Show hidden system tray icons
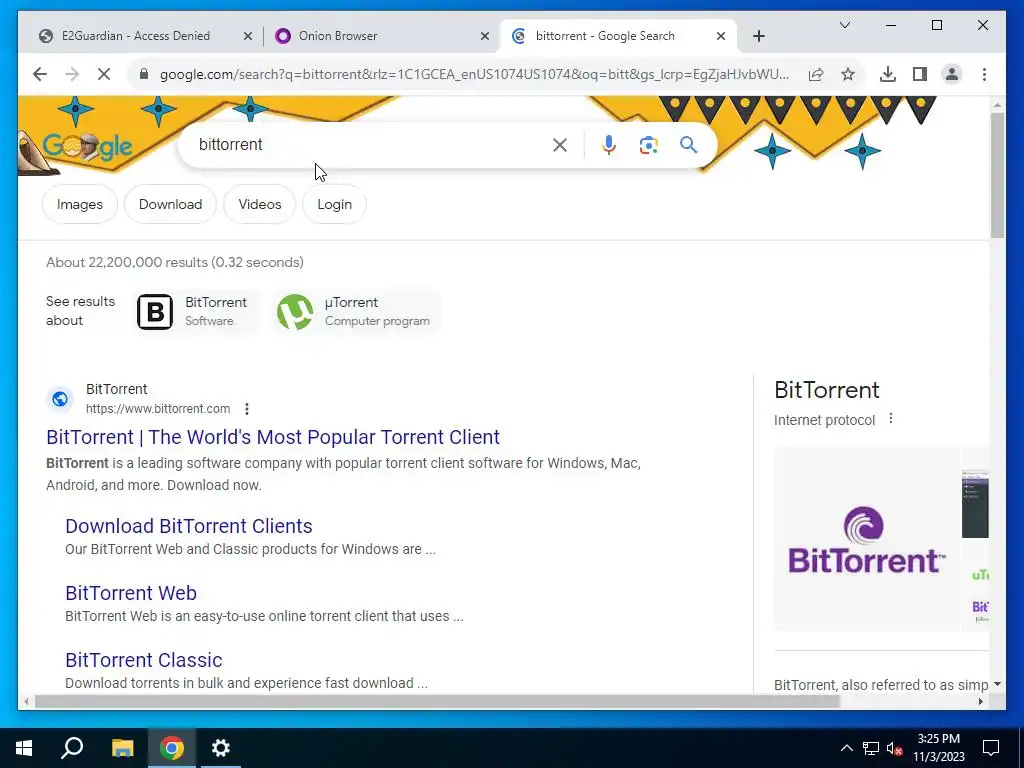This screenshot has height=768, width=1024. 846,748
